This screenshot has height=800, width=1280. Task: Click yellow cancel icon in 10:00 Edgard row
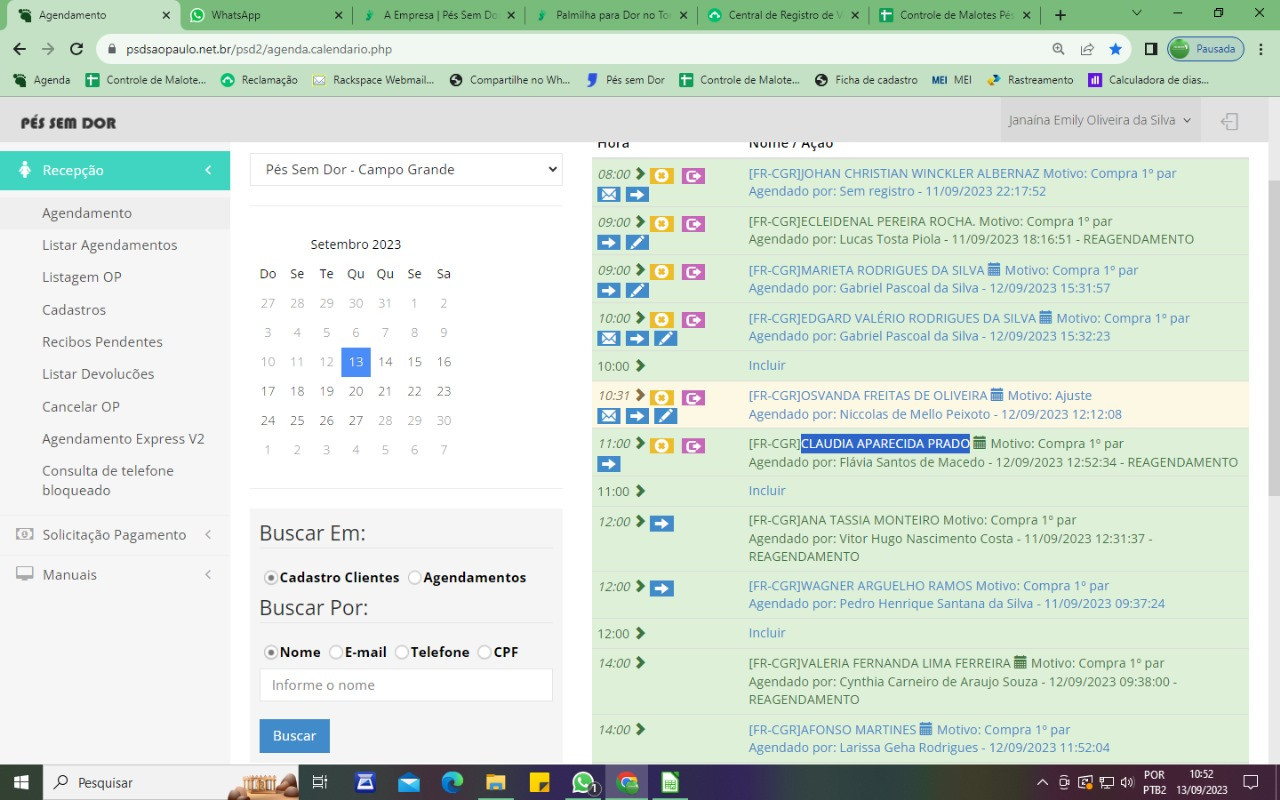661,320
